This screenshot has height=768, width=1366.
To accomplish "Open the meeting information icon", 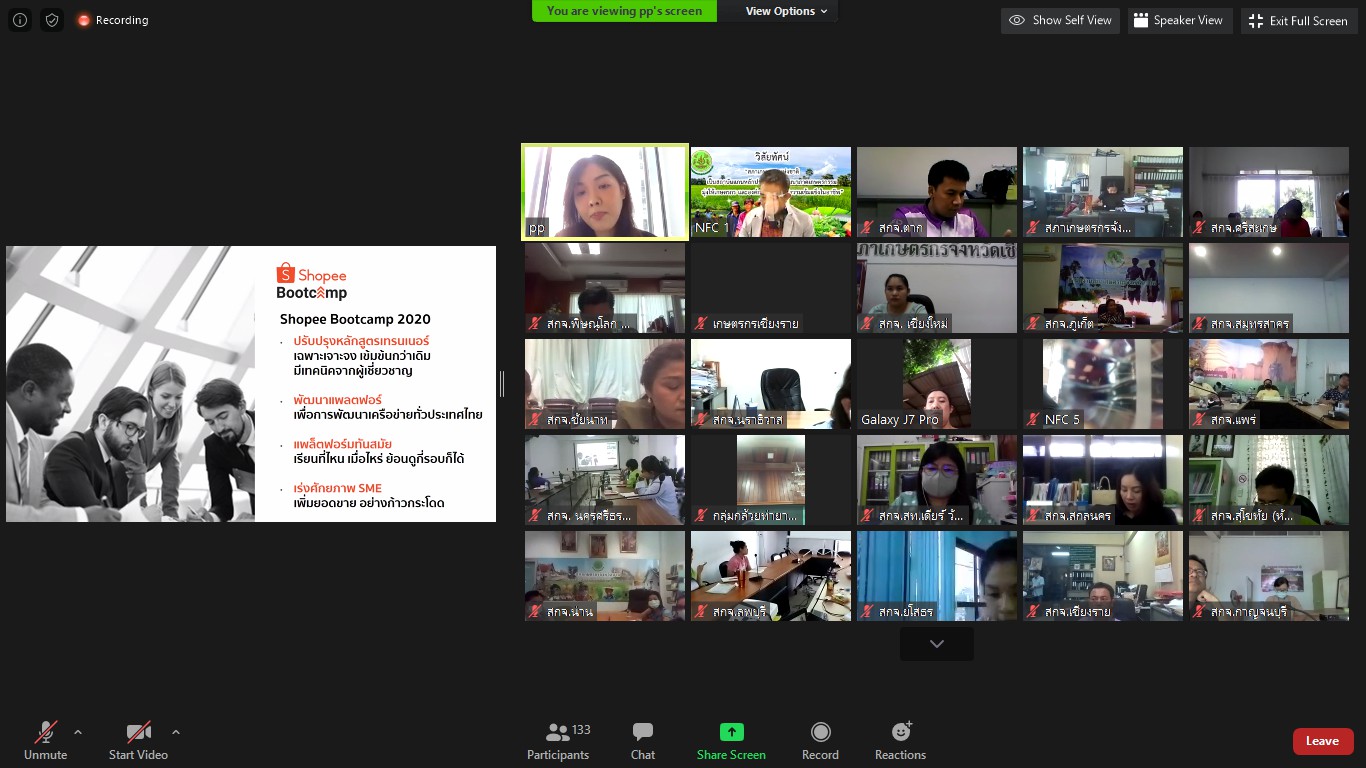I will (x=20, y=20).
